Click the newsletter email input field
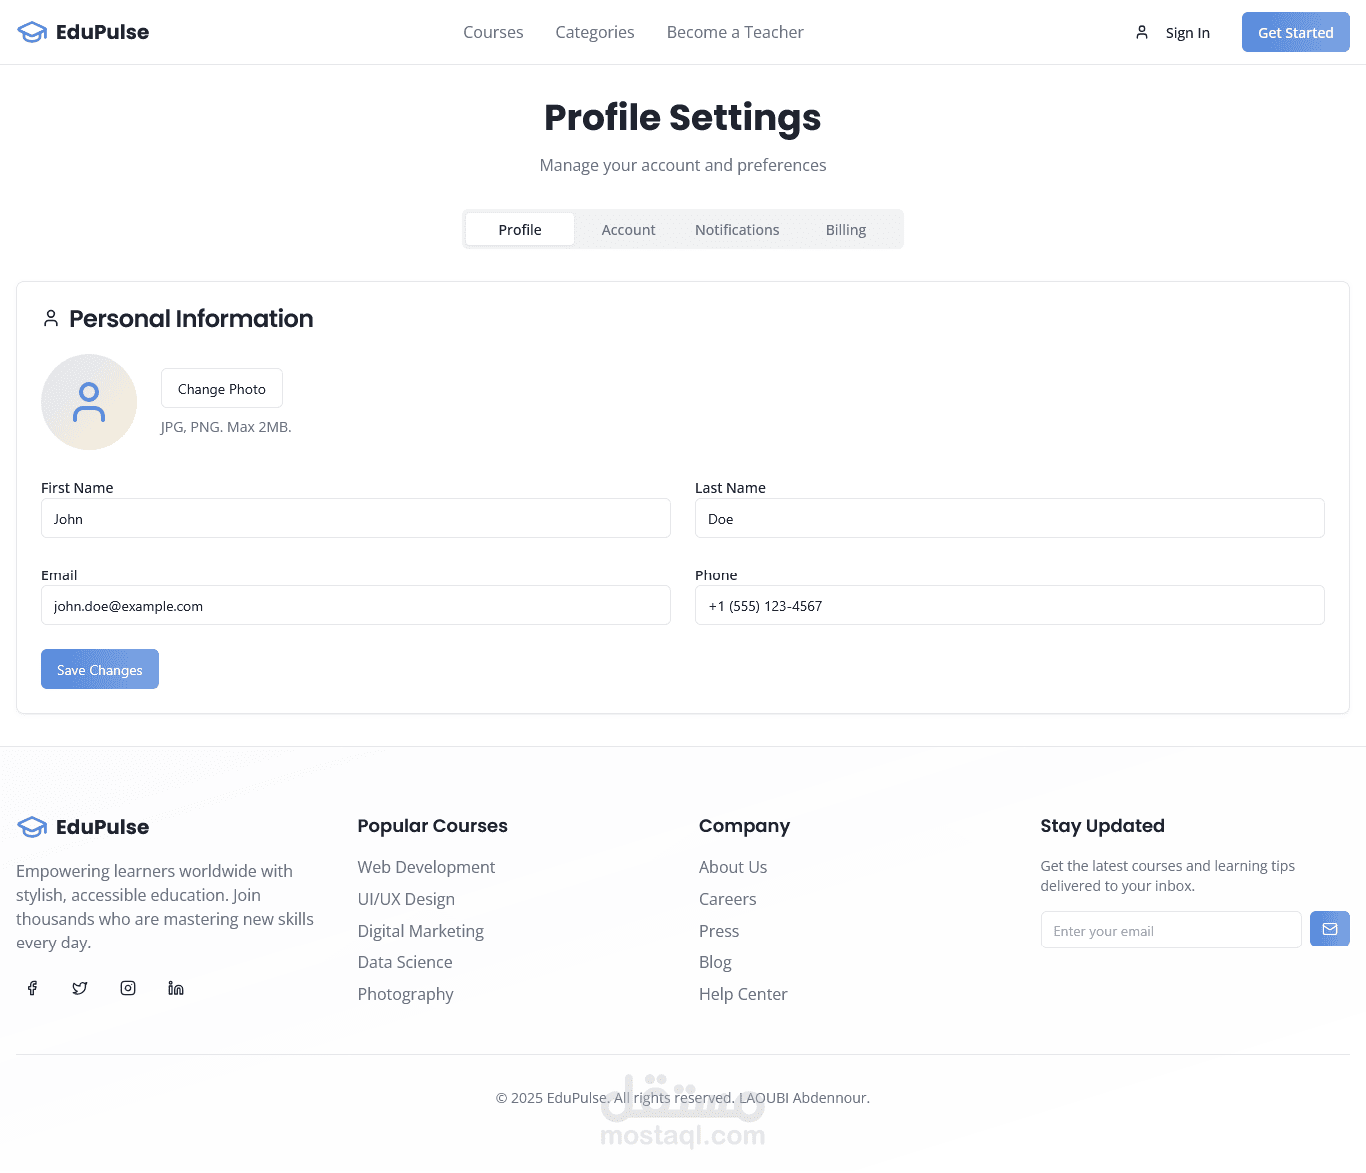The width and height of the screenshot is (1366, 1173). click(1170, 930)
